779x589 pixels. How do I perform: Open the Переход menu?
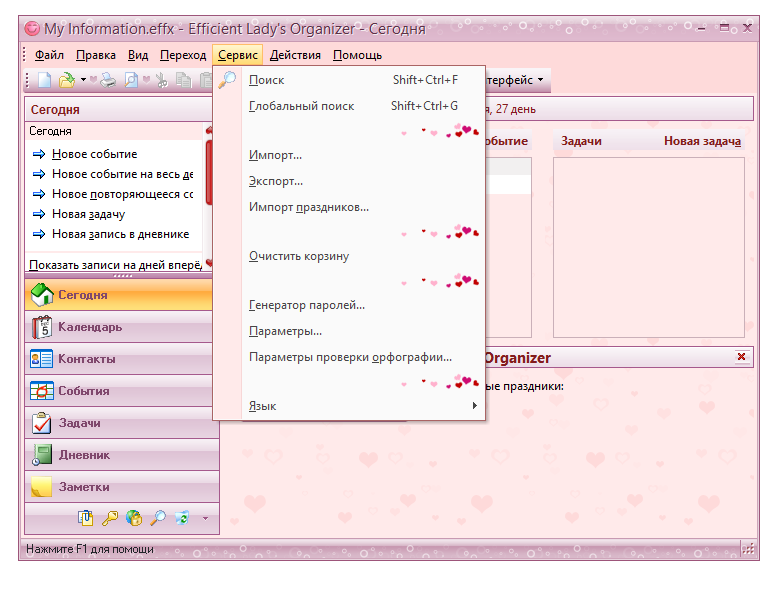(x=183, y=55)
